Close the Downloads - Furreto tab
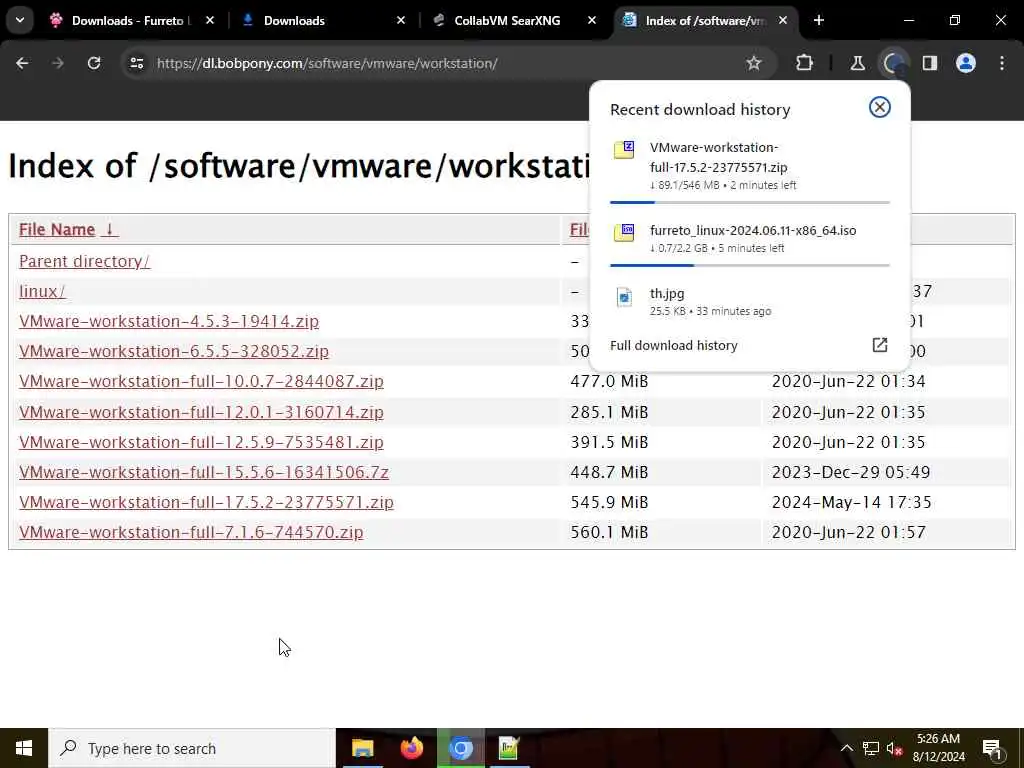The image size is (1024, 768). click(210, 20)
